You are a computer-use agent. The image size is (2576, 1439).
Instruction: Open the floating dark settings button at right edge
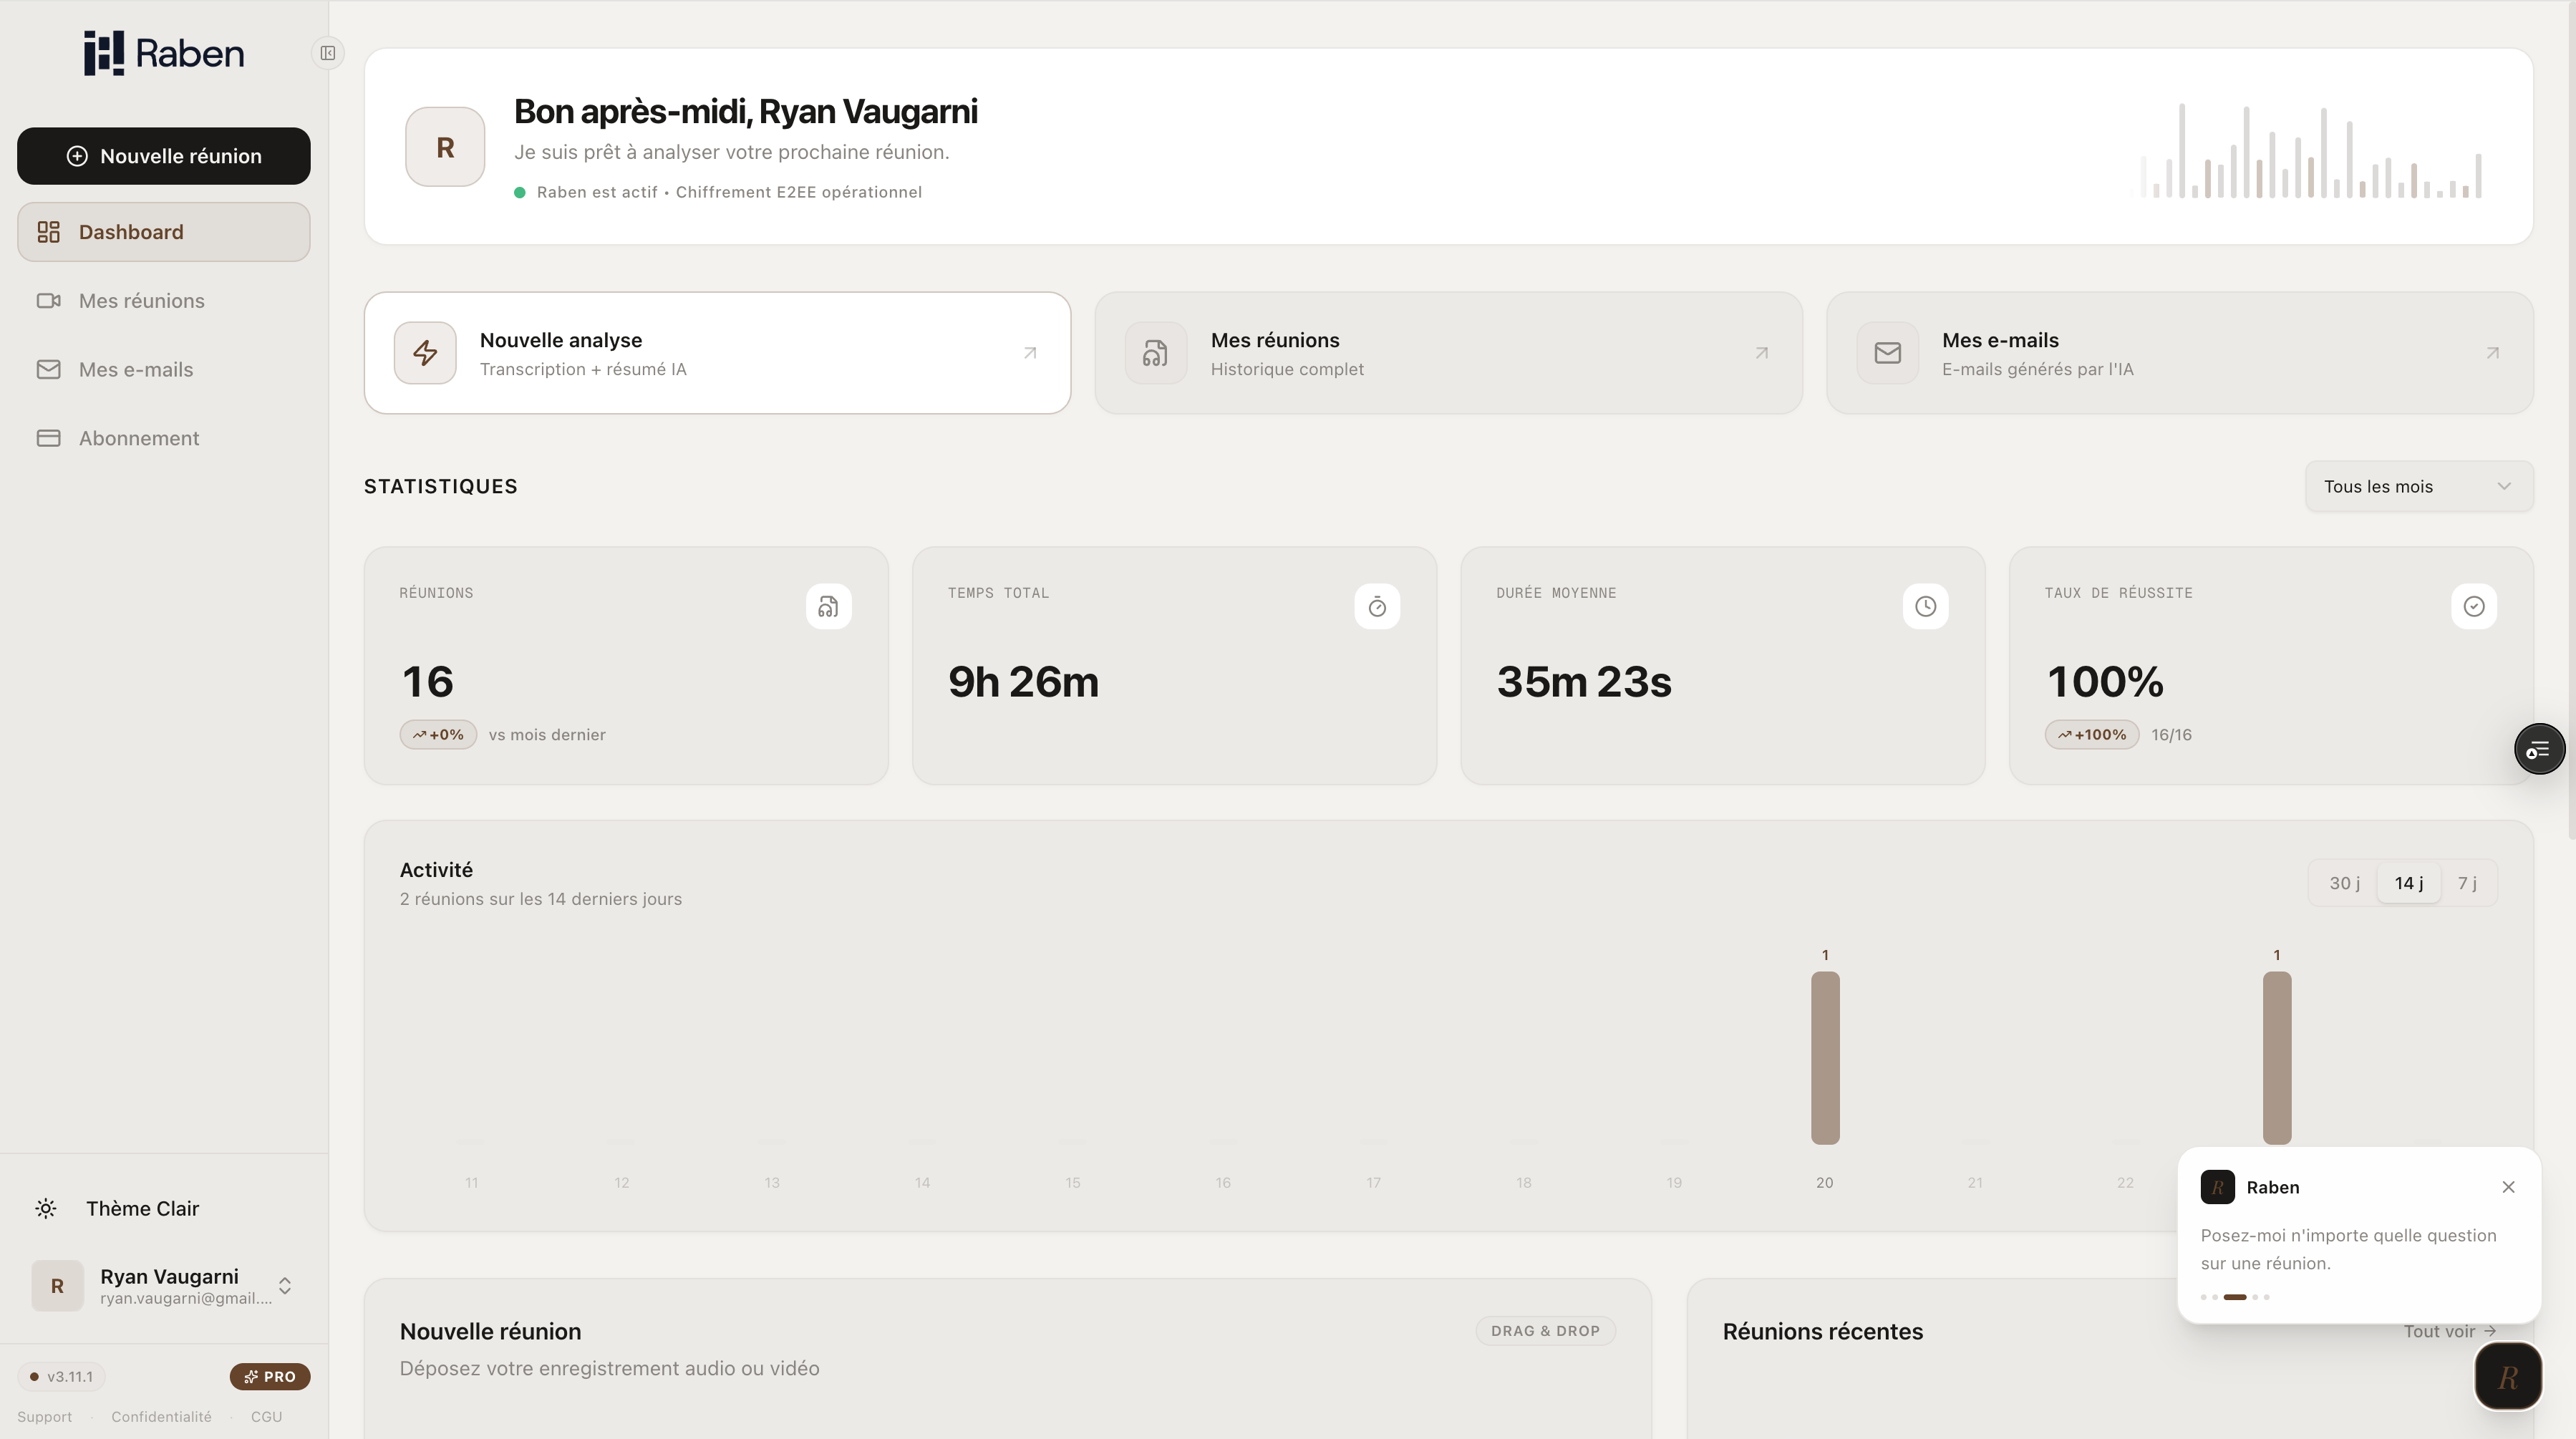(2539, 749)
